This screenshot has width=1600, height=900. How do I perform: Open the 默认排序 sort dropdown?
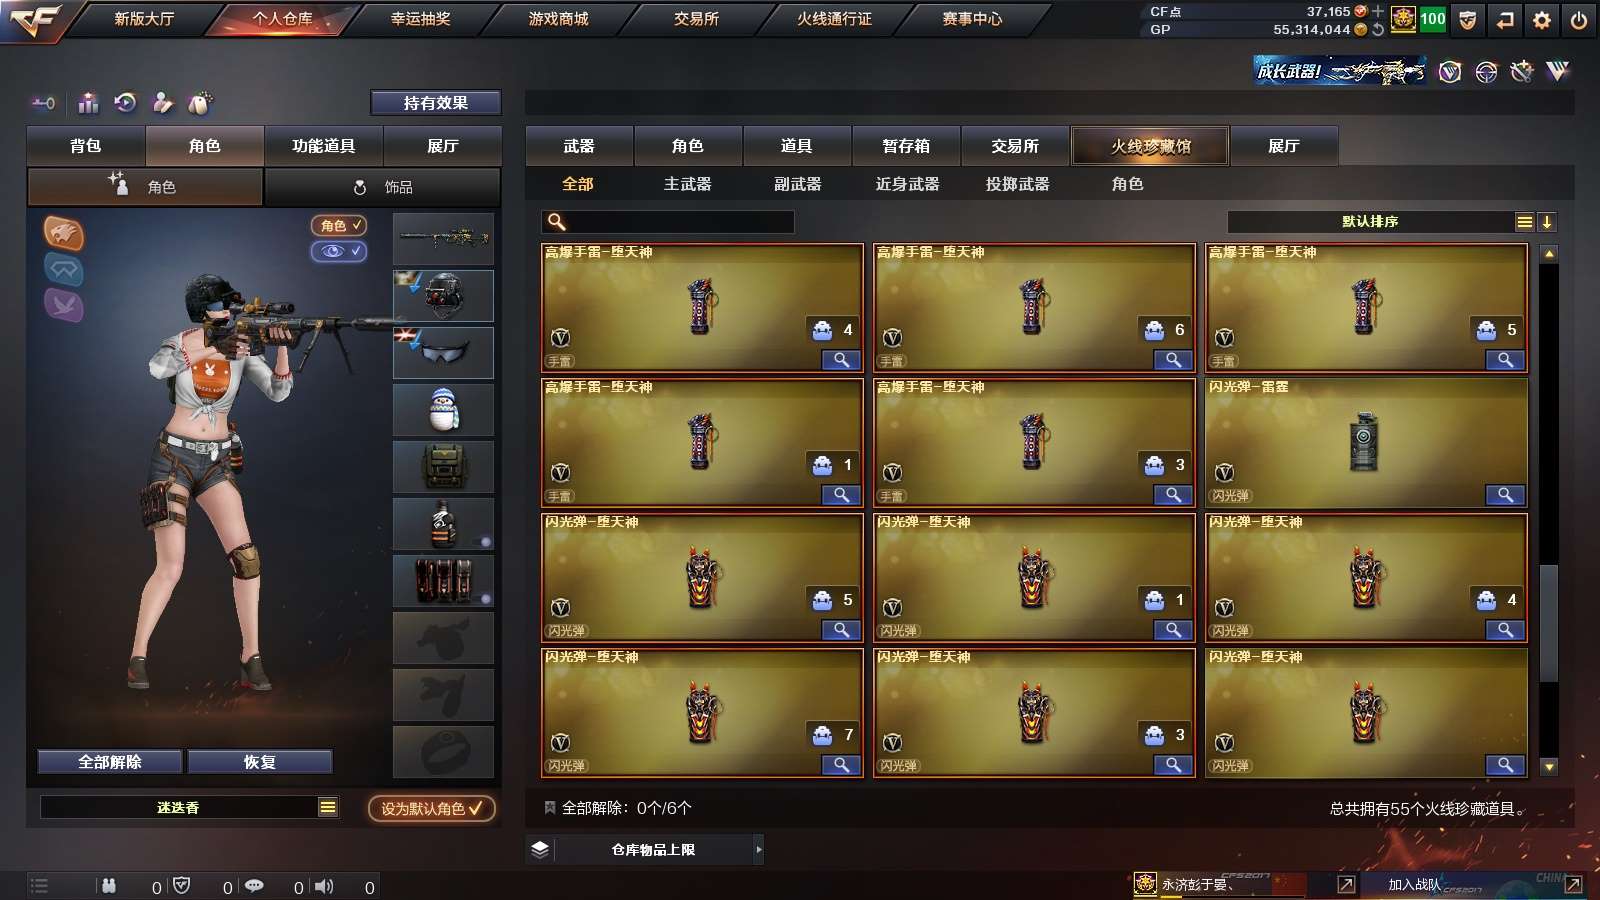(1381, 222)
